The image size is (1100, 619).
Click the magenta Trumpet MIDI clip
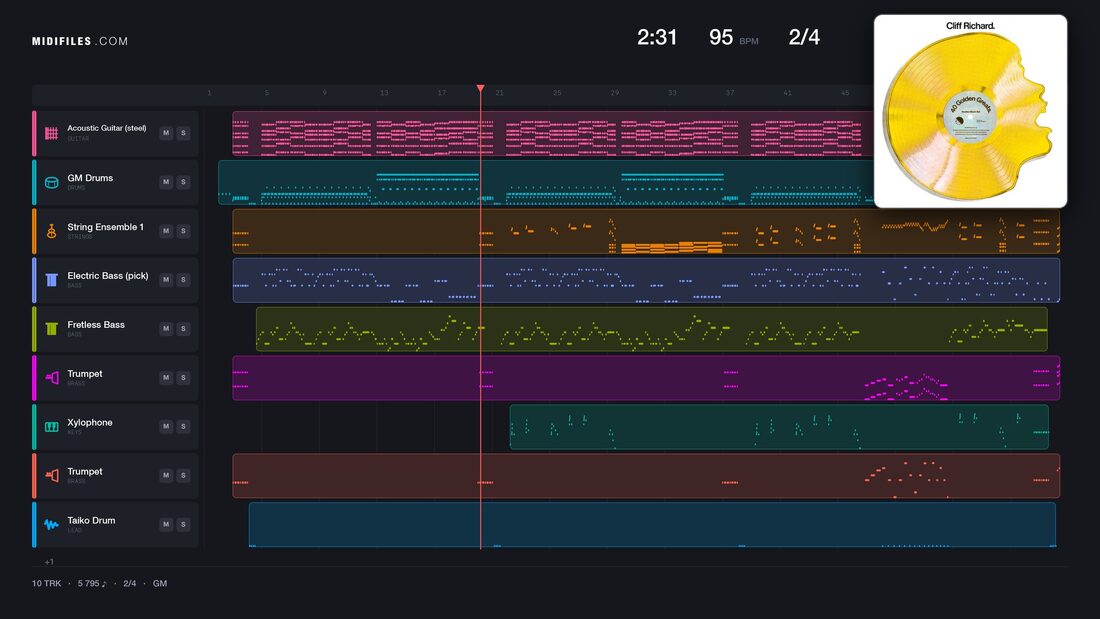click(646, 378)
